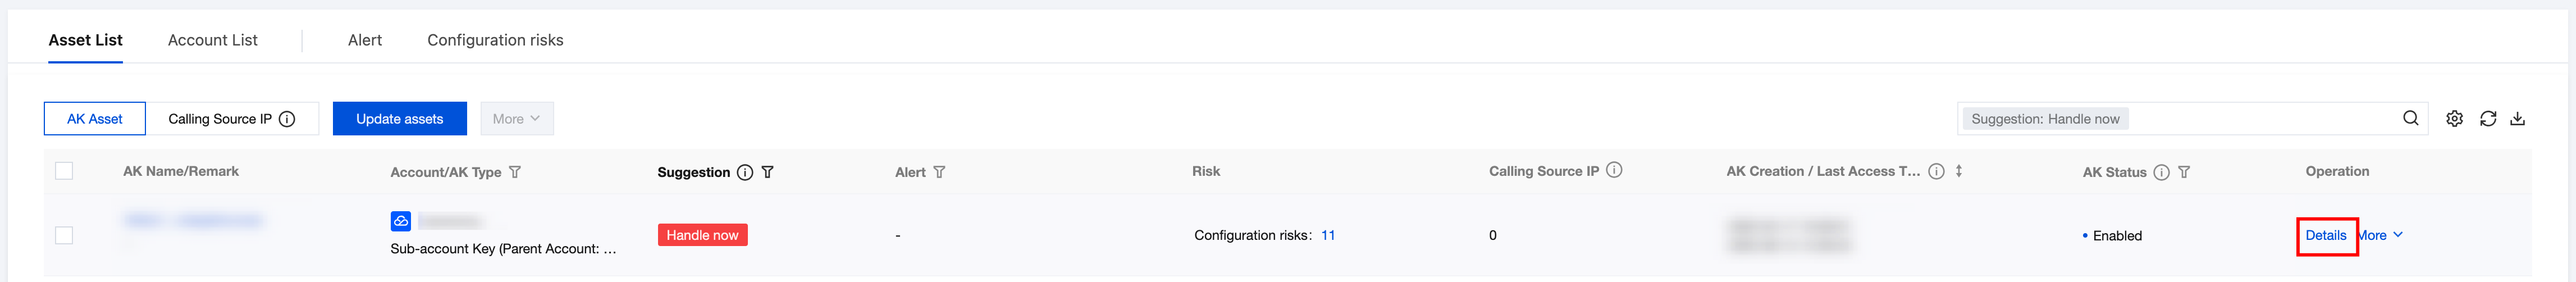Filter the AK Status column
2576x282 pixels.
tap(2184, 172)
